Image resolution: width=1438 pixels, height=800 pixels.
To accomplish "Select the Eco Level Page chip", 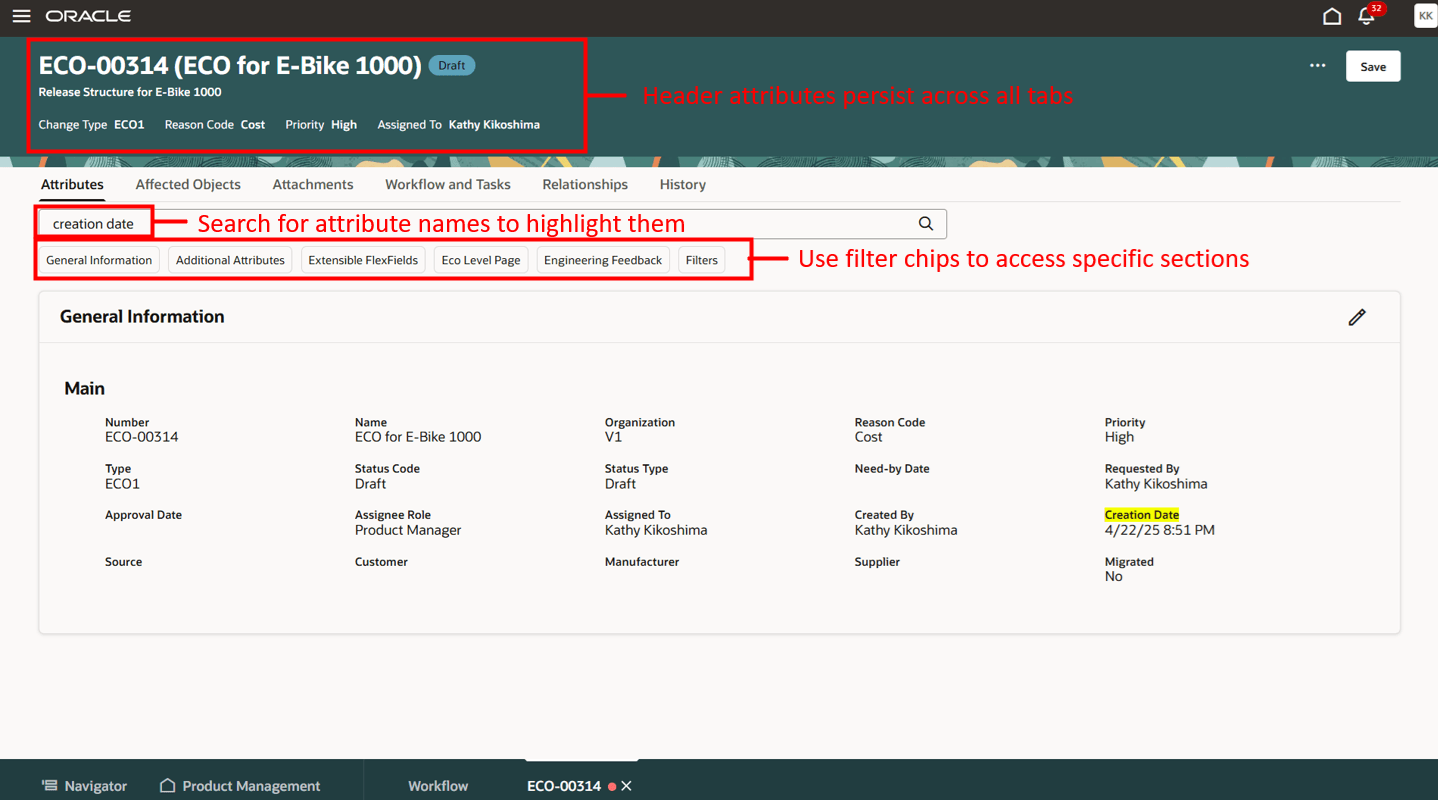I will 481,260.
